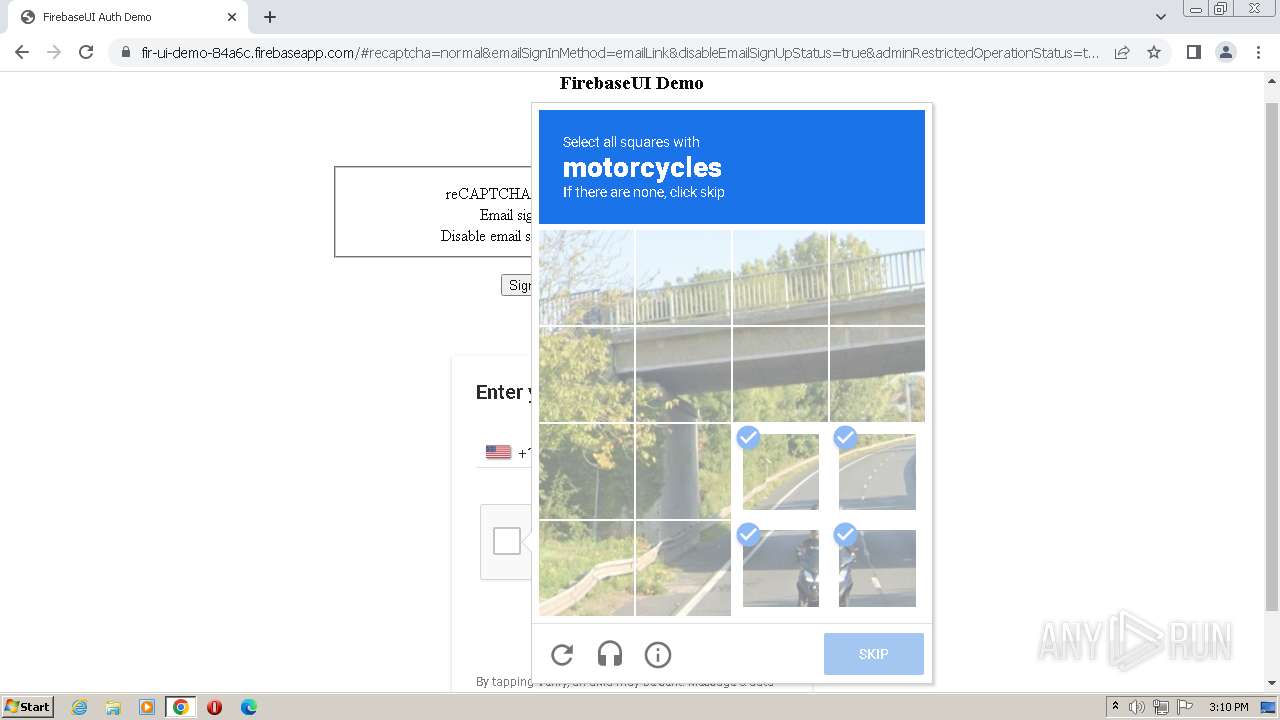The height and width of the screenshot is (720, 1280).
Task: Switch to the audio challenge headphones icon
Action: coord(610,655)
